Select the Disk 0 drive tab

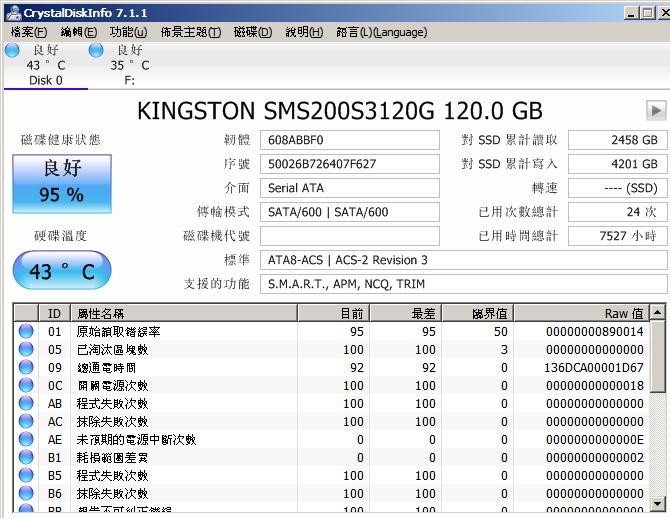[x=46, y=65]
